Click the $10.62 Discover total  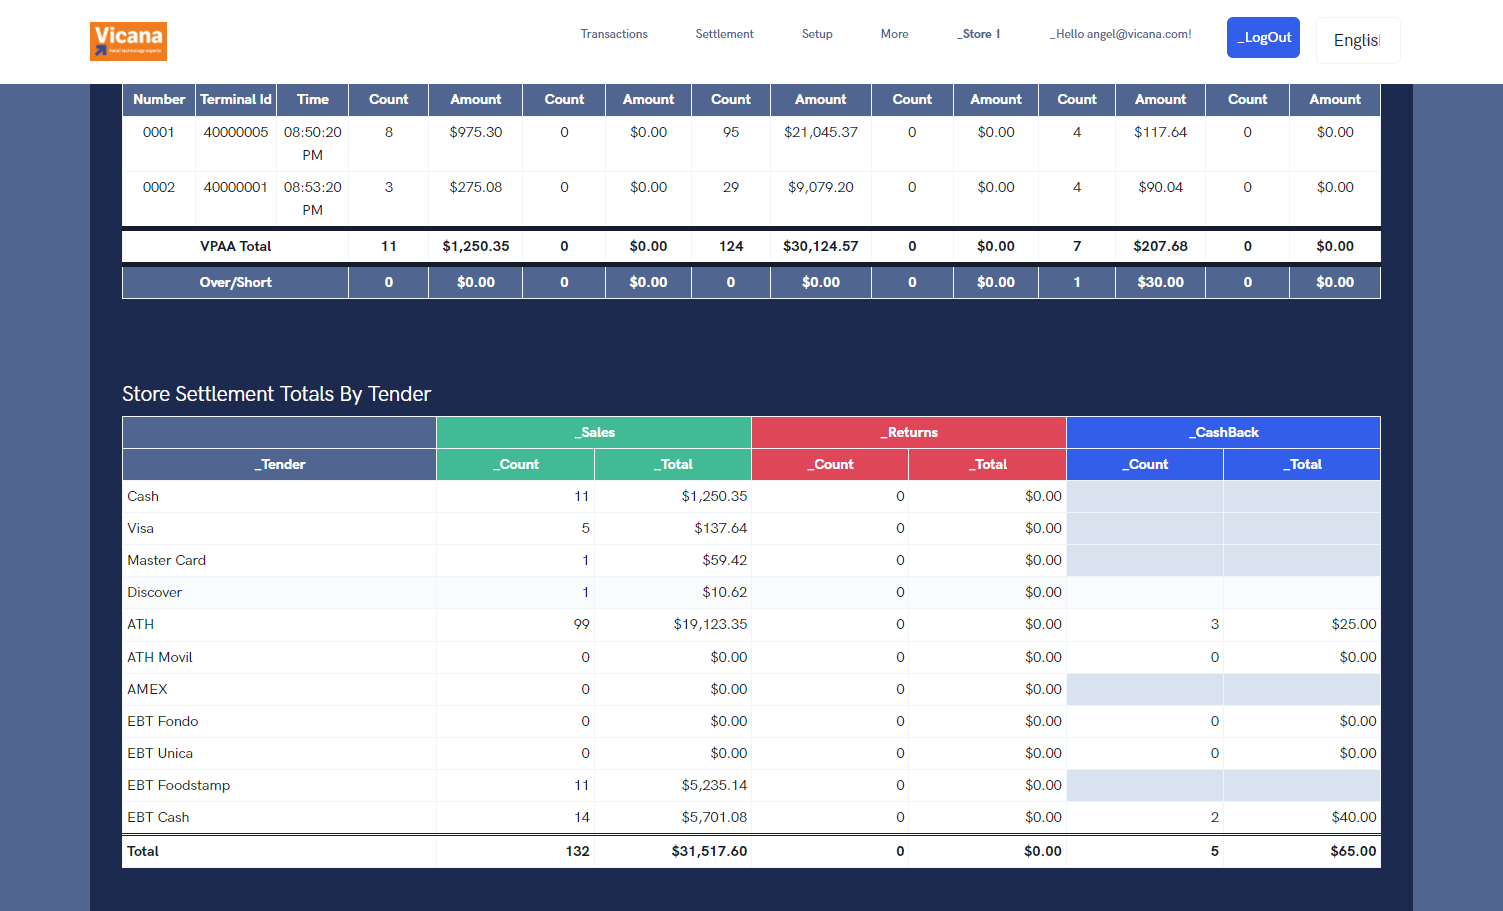(x=725, y=592)
